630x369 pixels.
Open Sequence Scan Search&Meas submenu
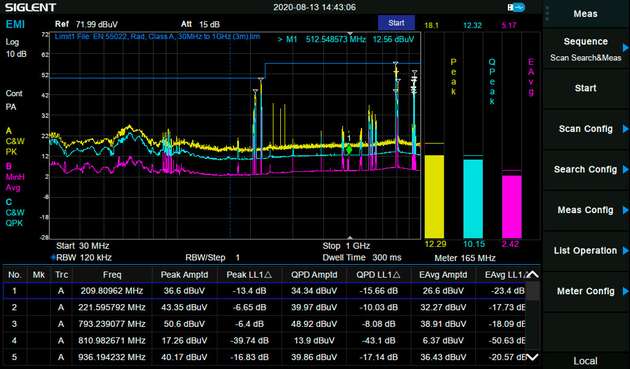click(x=585, y=49)
